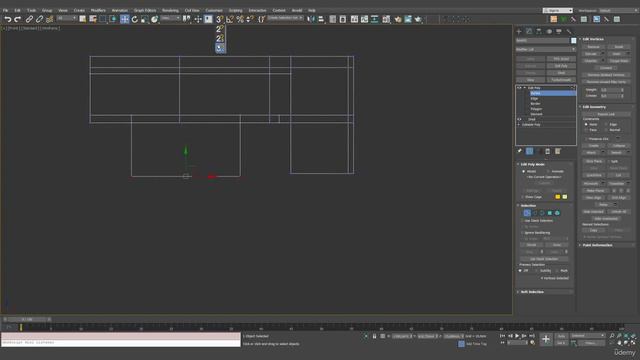This screenshot has height=360, width=640.
Task: Toggle the 3D Snaps button
Action: point(220,19)
